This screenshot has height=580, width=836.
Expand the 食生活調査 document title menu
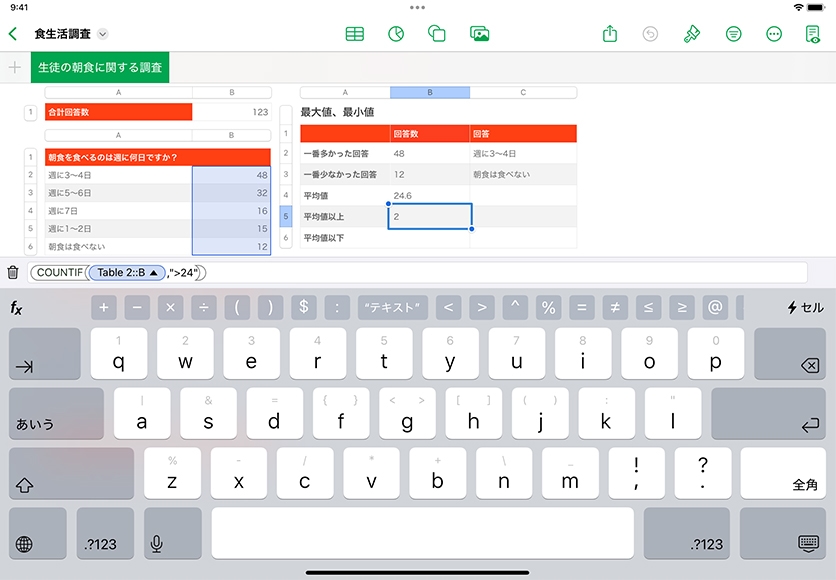(102, 34)
